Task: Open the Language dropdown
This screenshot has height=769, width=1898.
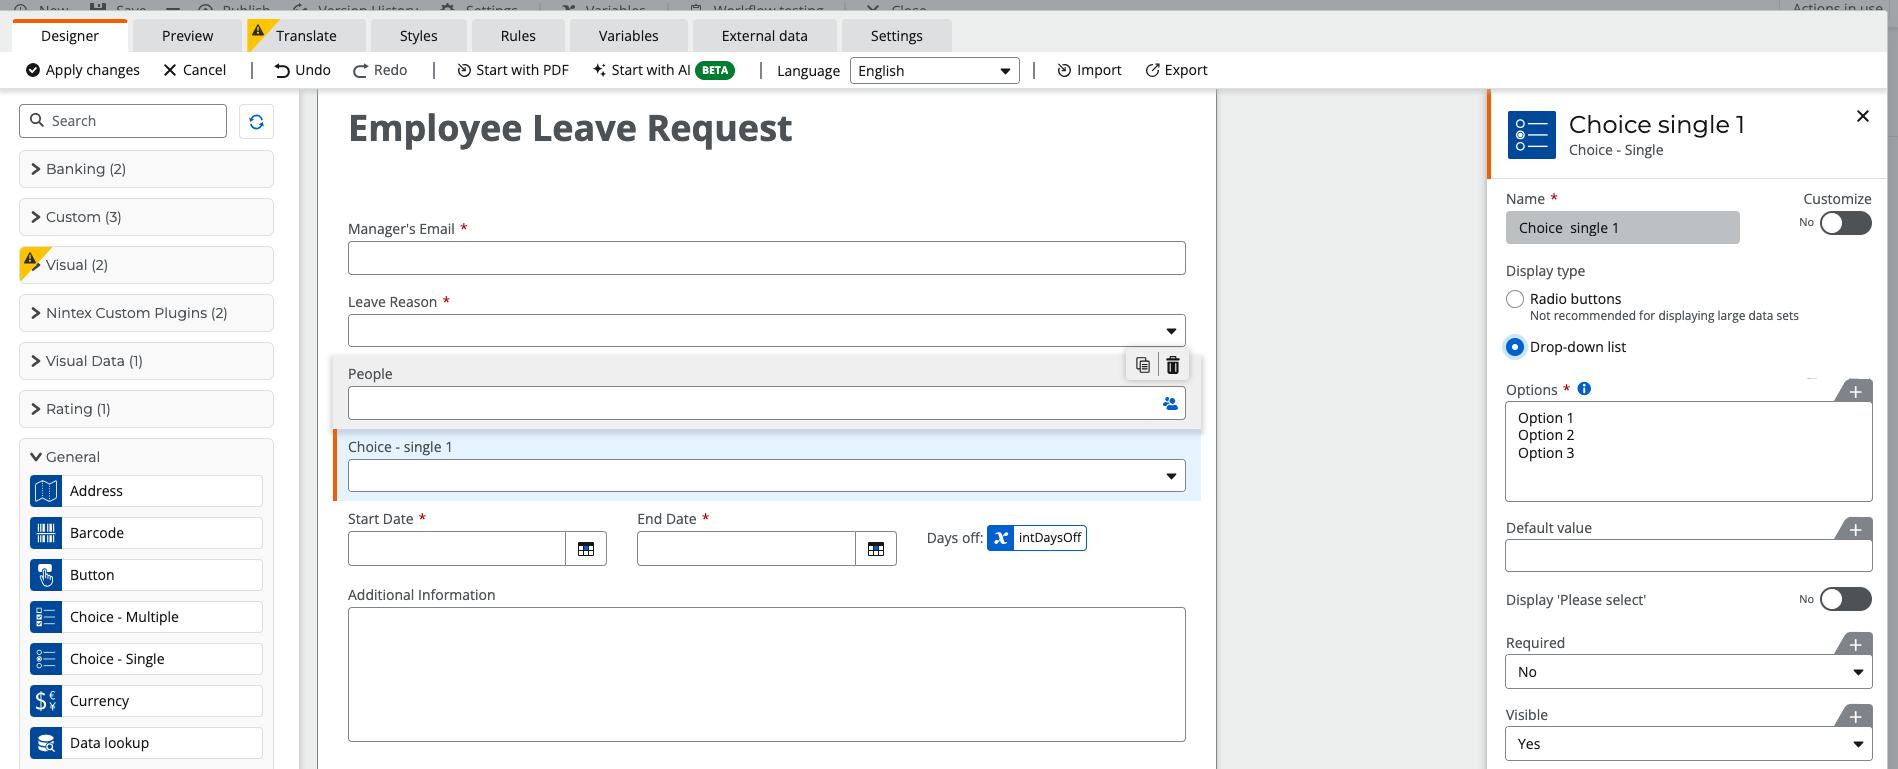Action: pos(934,71)
